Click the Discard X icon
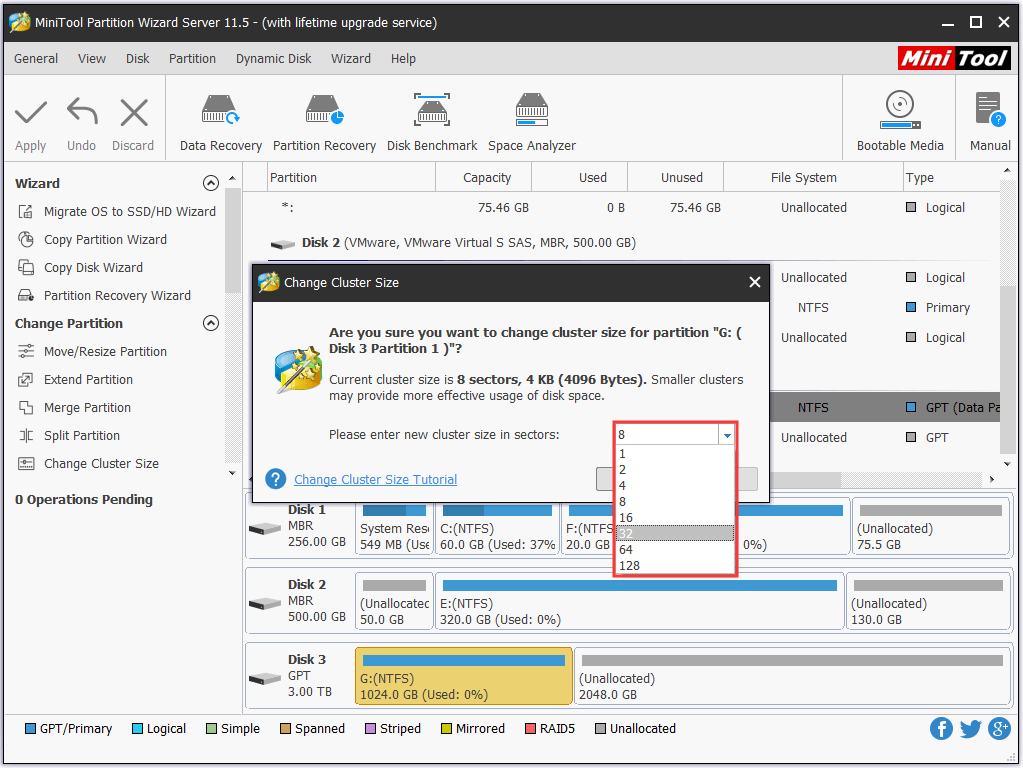Screen dimensions: 1023x768 [x=134, y=112]
